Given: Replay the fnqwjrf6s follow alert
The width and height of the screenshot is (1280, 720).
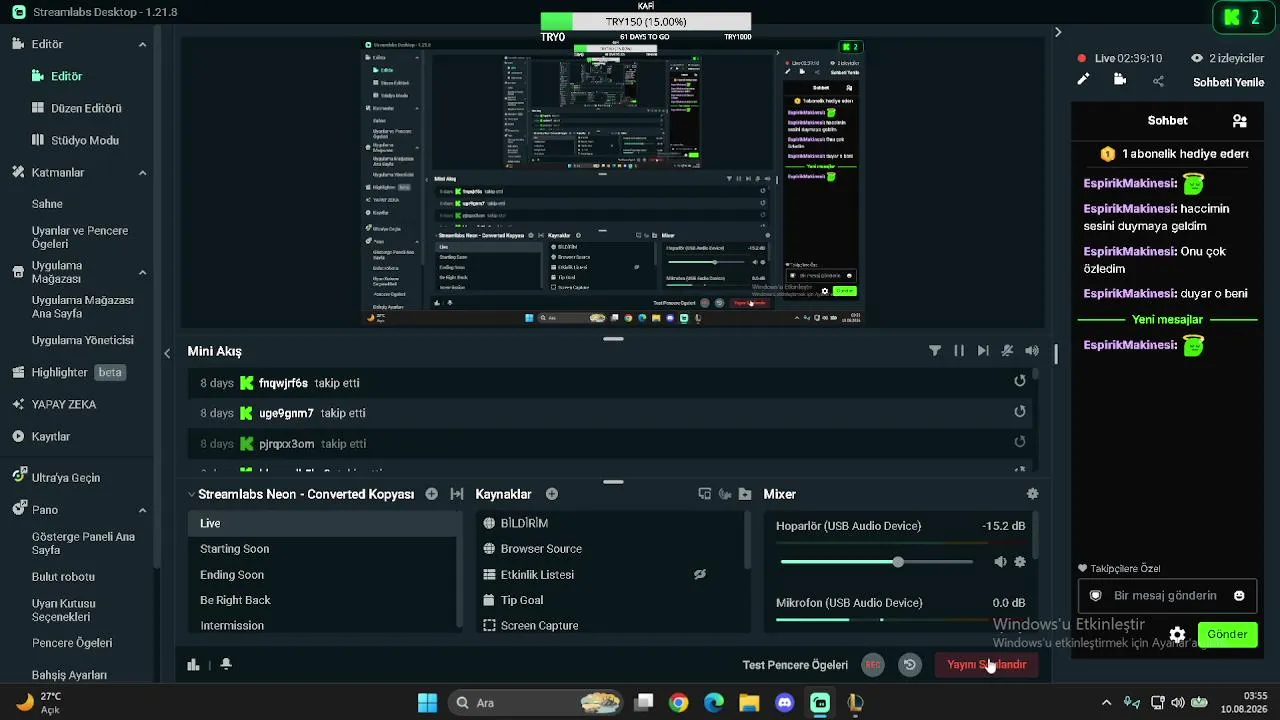Looking at the screenshot, I should point(1020,381).
